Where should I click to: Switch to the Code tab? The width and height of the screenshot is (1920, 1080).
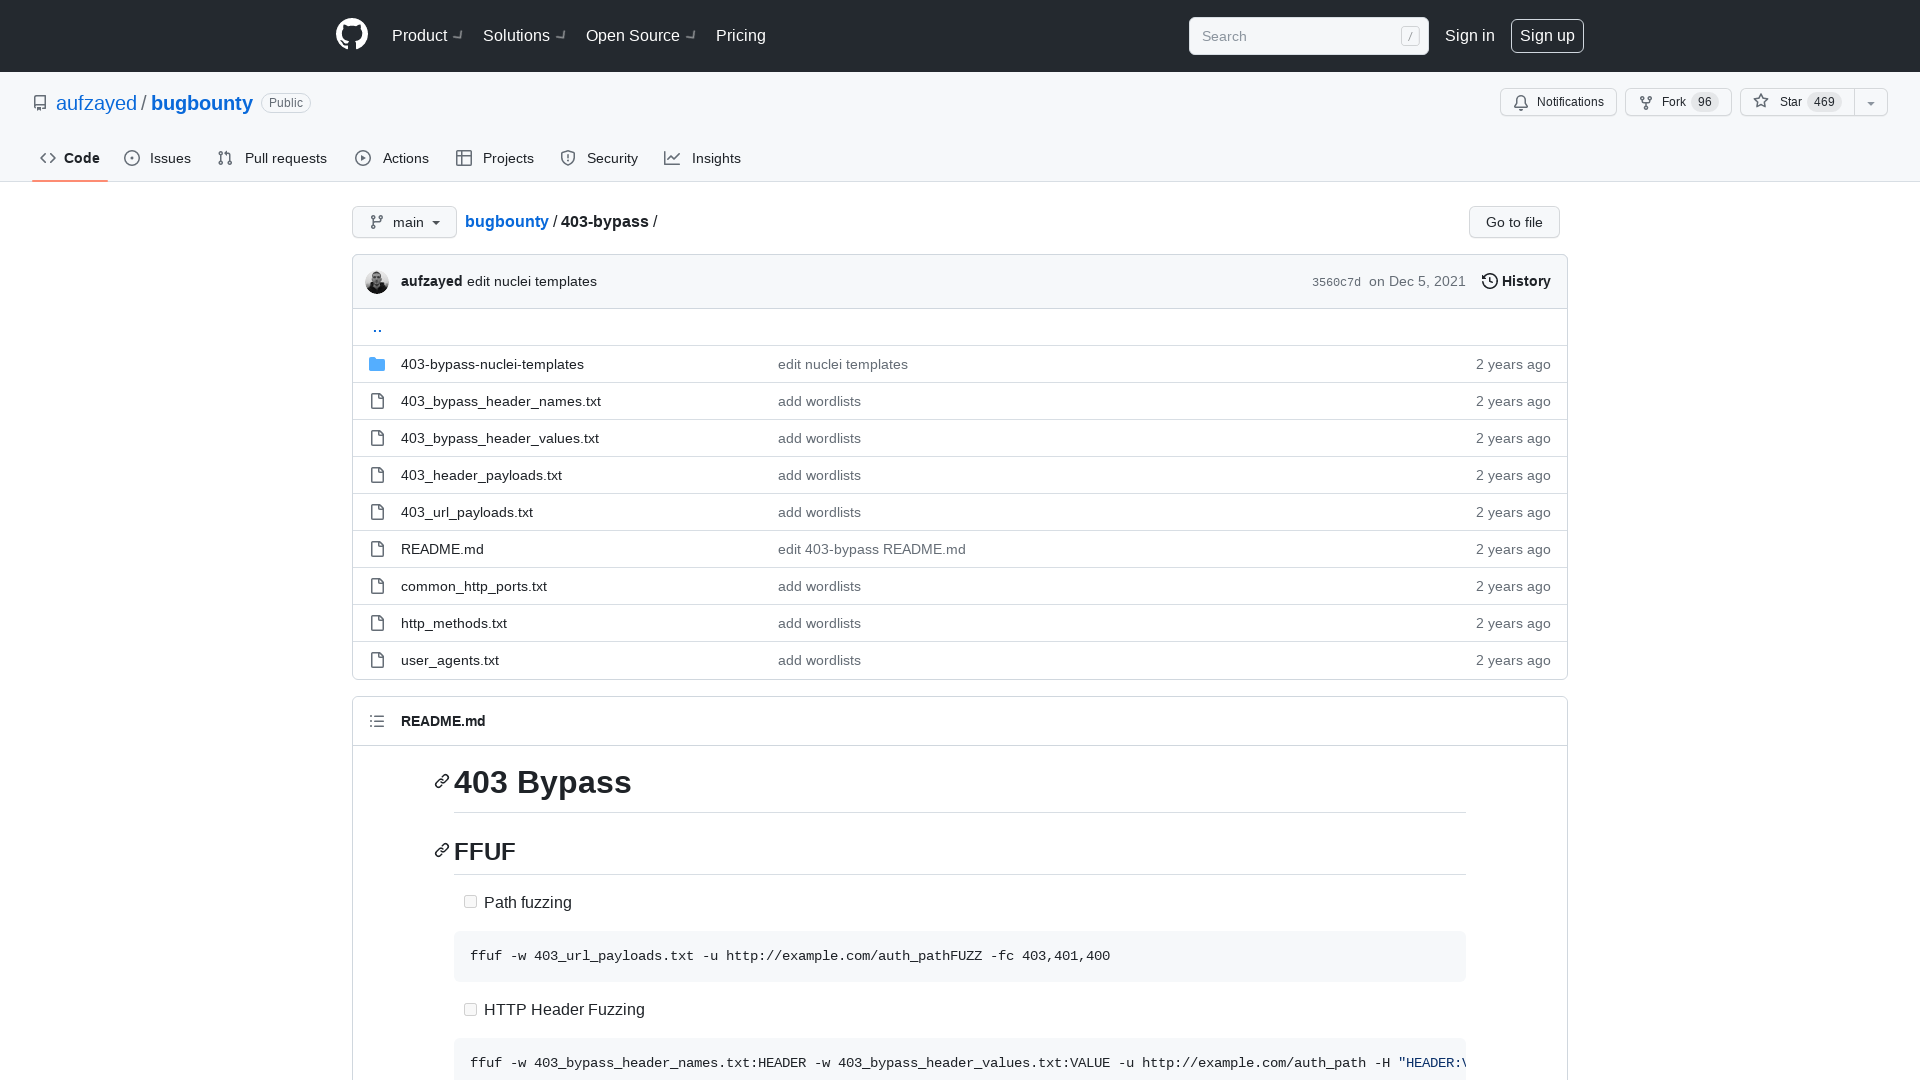click(x=70, y=158)
